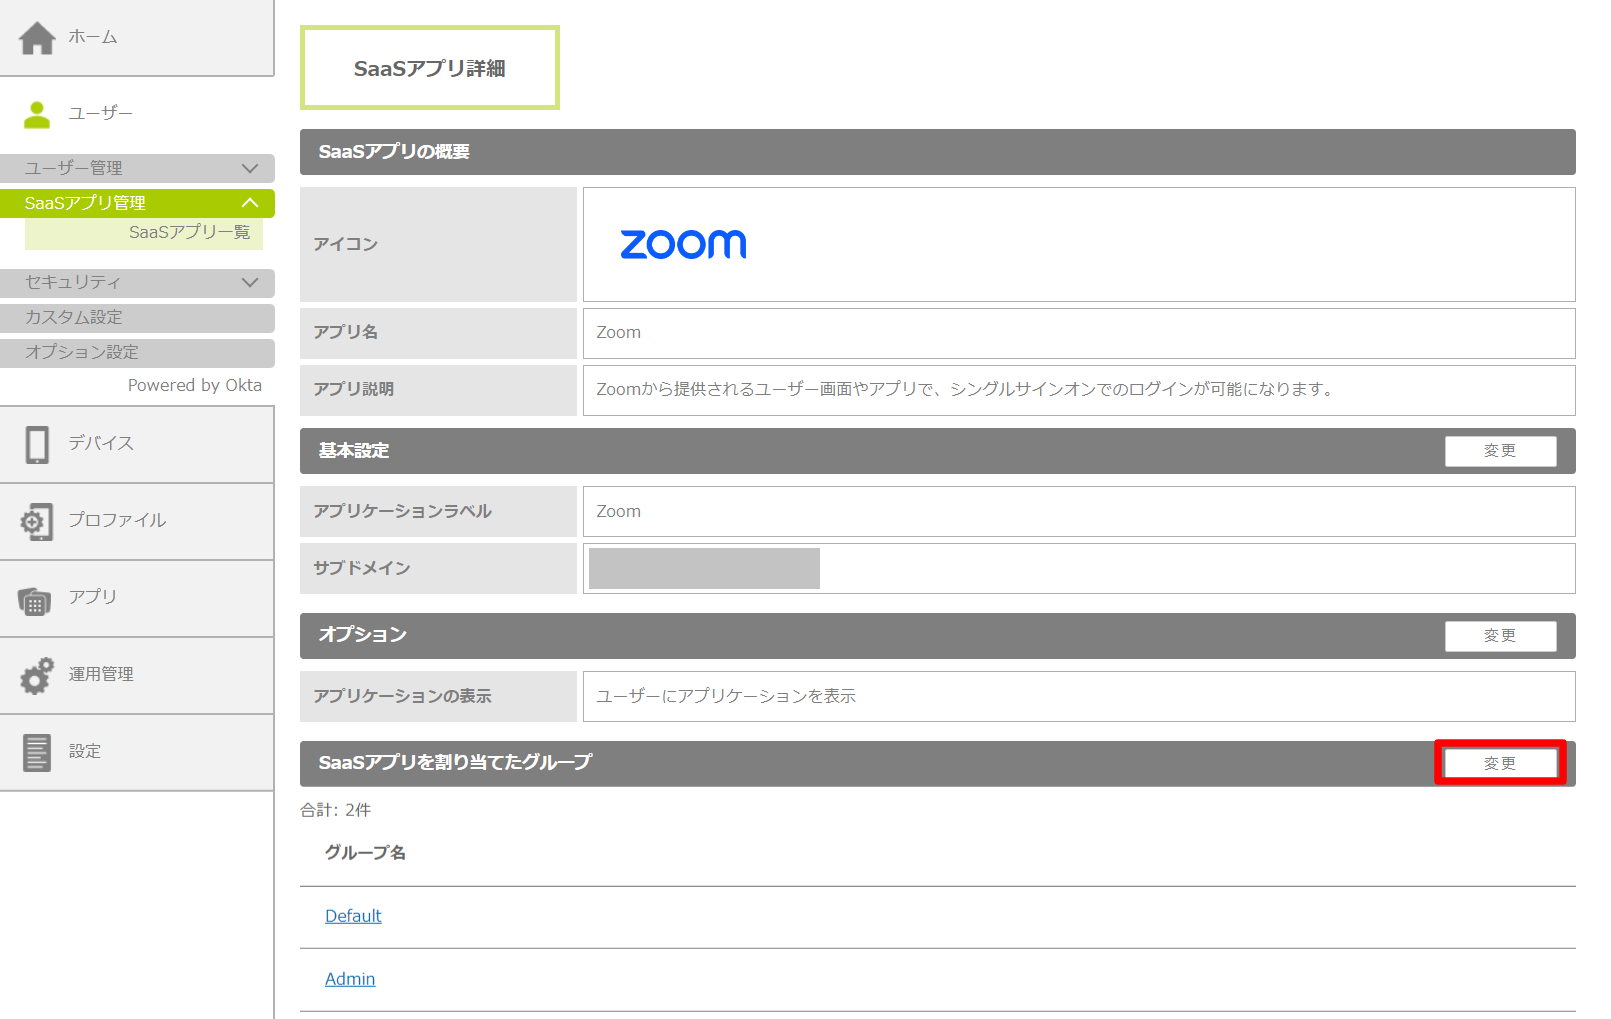Open オプション設定 menu item

tap(137, 353)
